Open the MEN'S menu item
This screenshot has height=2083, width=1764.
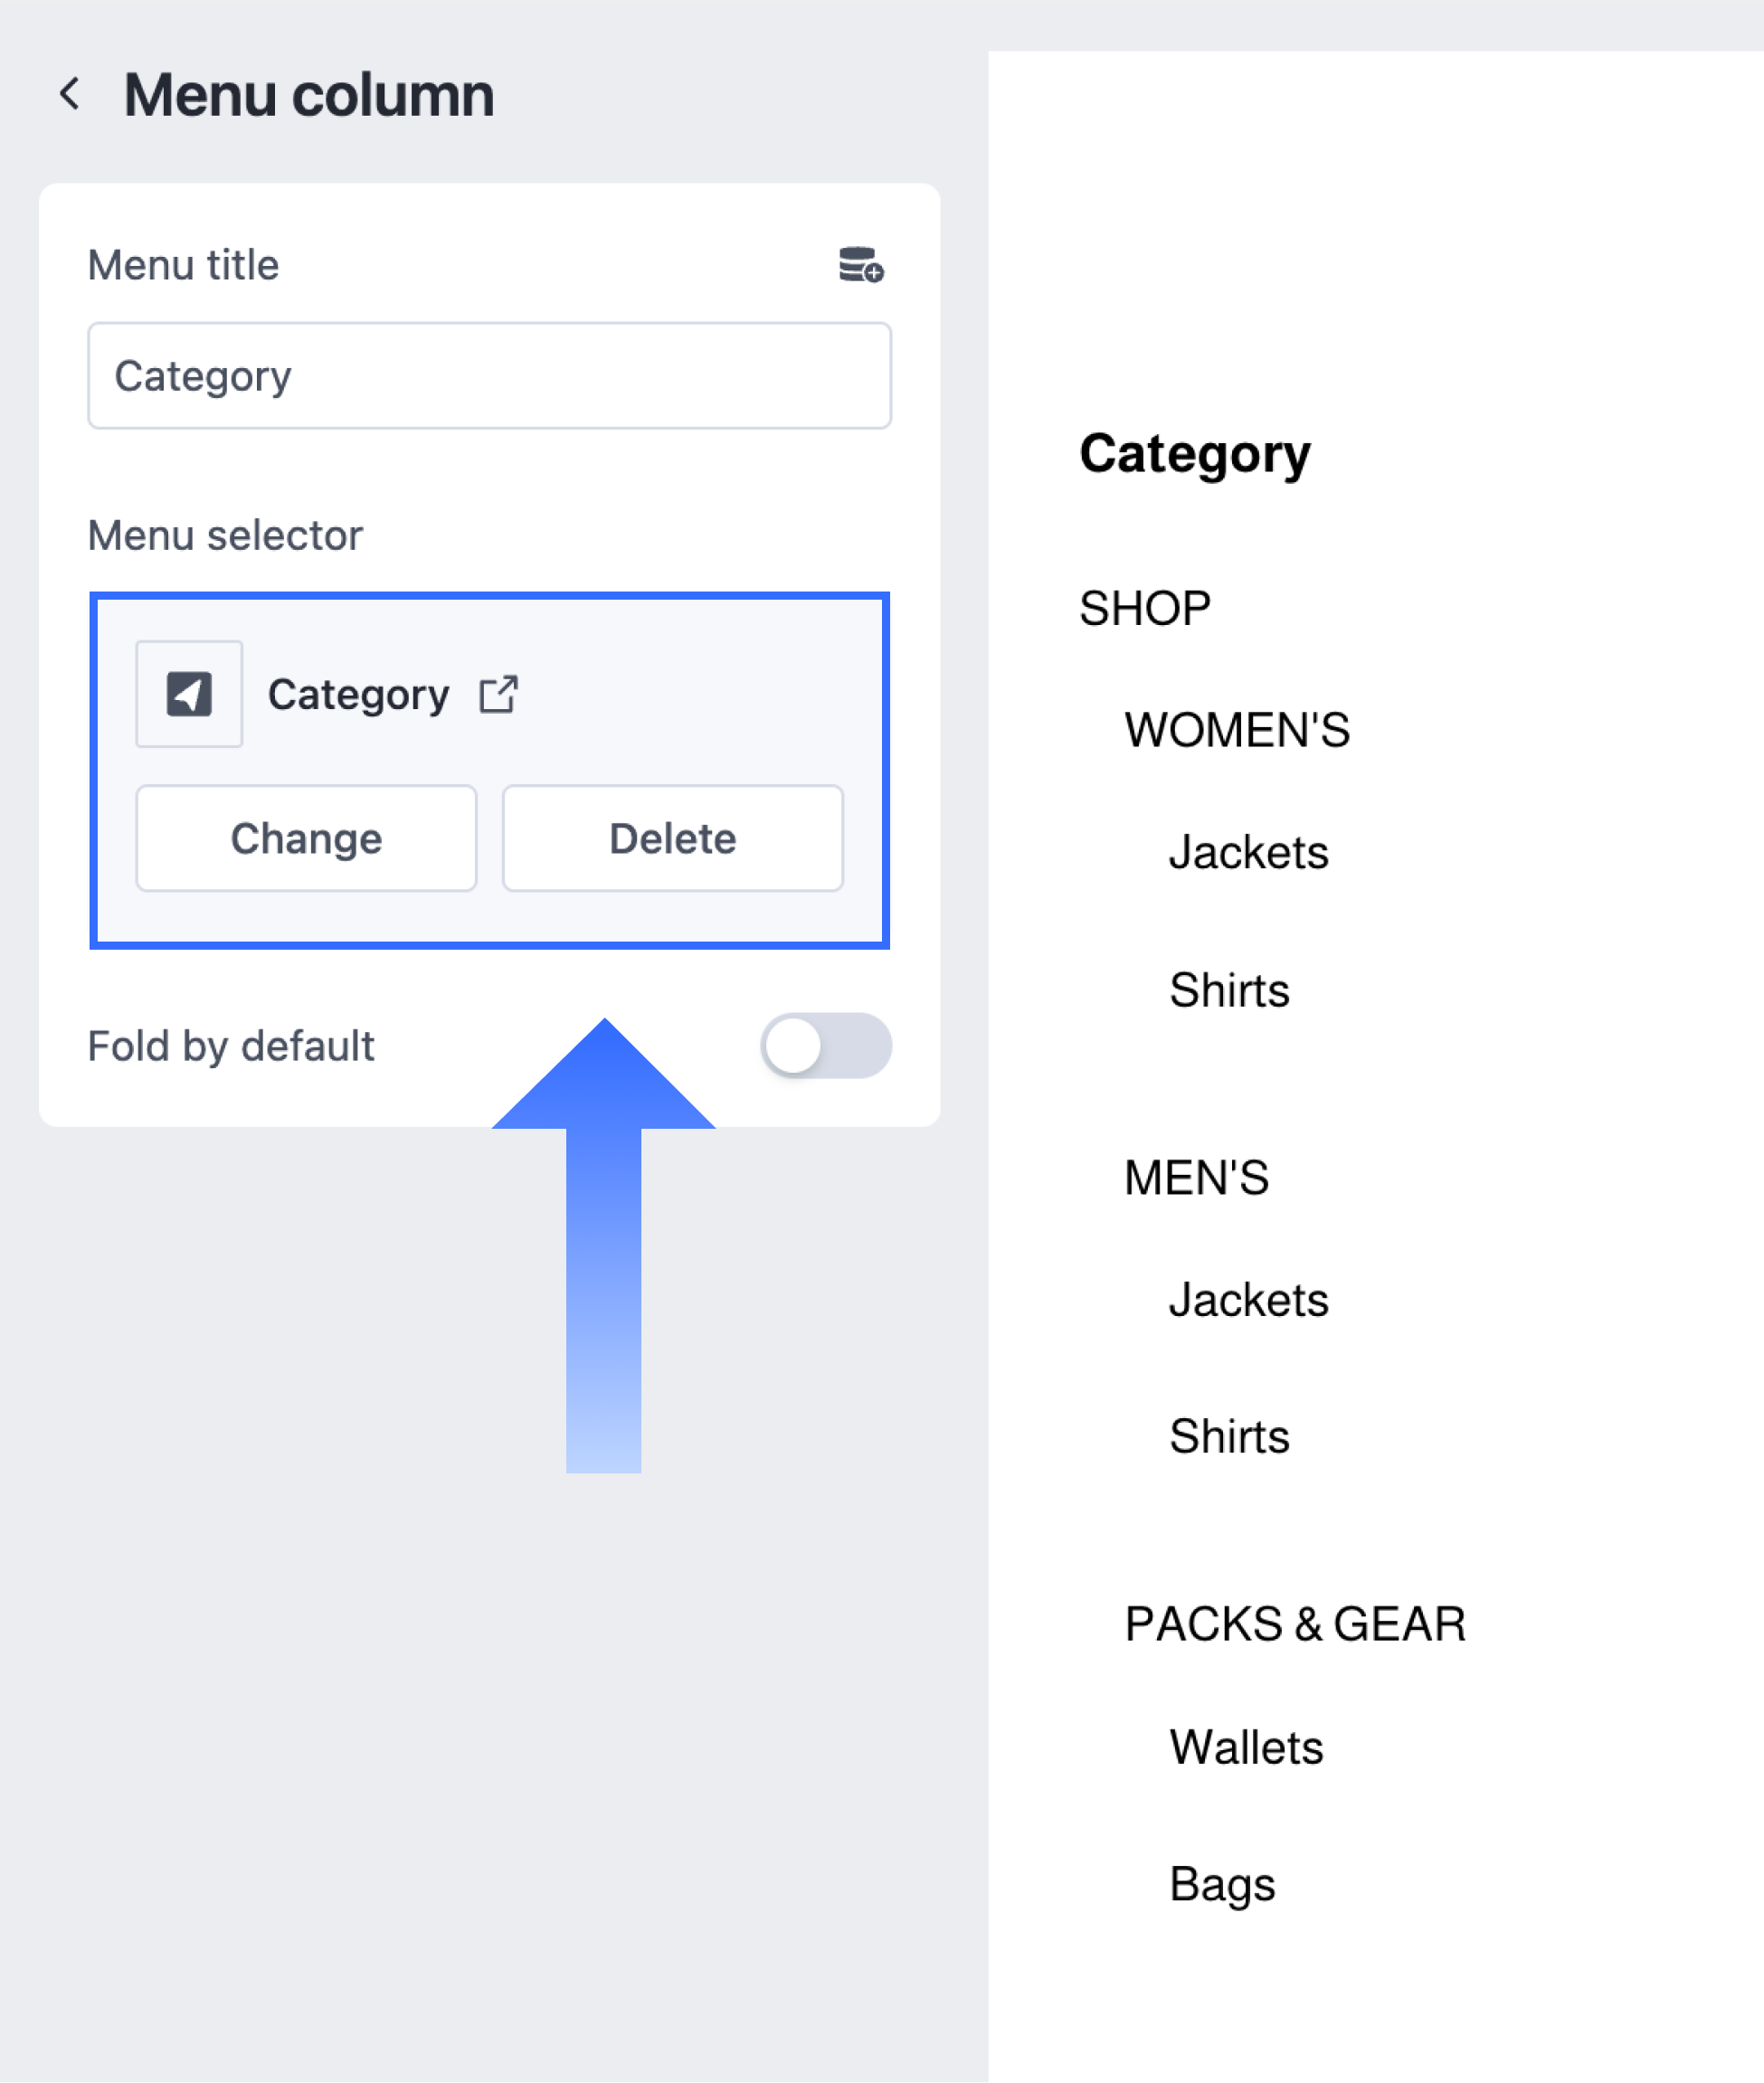click(x=1196, y=1178)
